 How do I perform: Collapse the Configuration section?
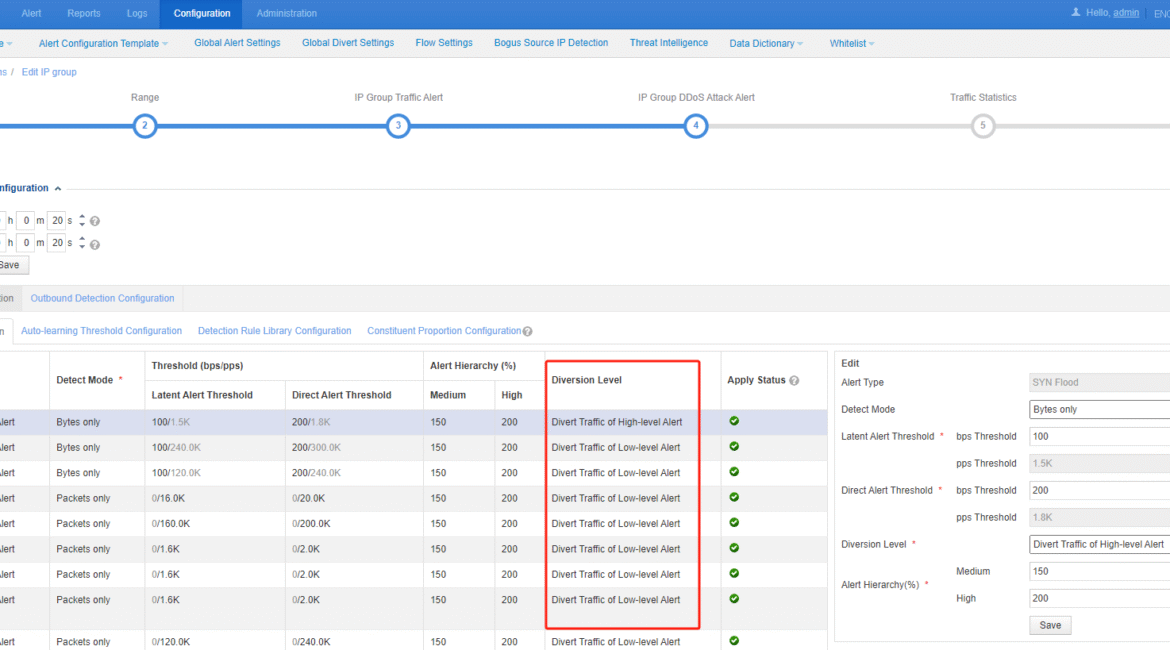point(57,187)
